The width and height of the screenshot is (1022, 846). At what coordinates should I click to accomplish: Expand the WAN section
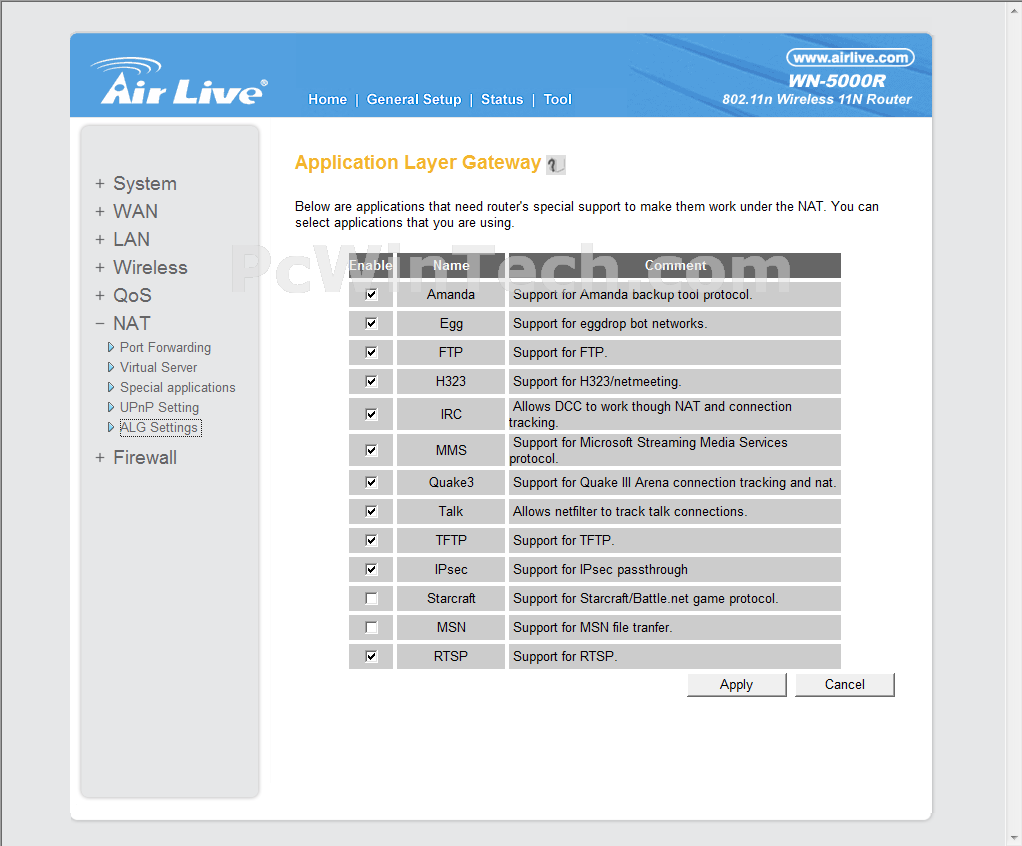pos(126,211)
